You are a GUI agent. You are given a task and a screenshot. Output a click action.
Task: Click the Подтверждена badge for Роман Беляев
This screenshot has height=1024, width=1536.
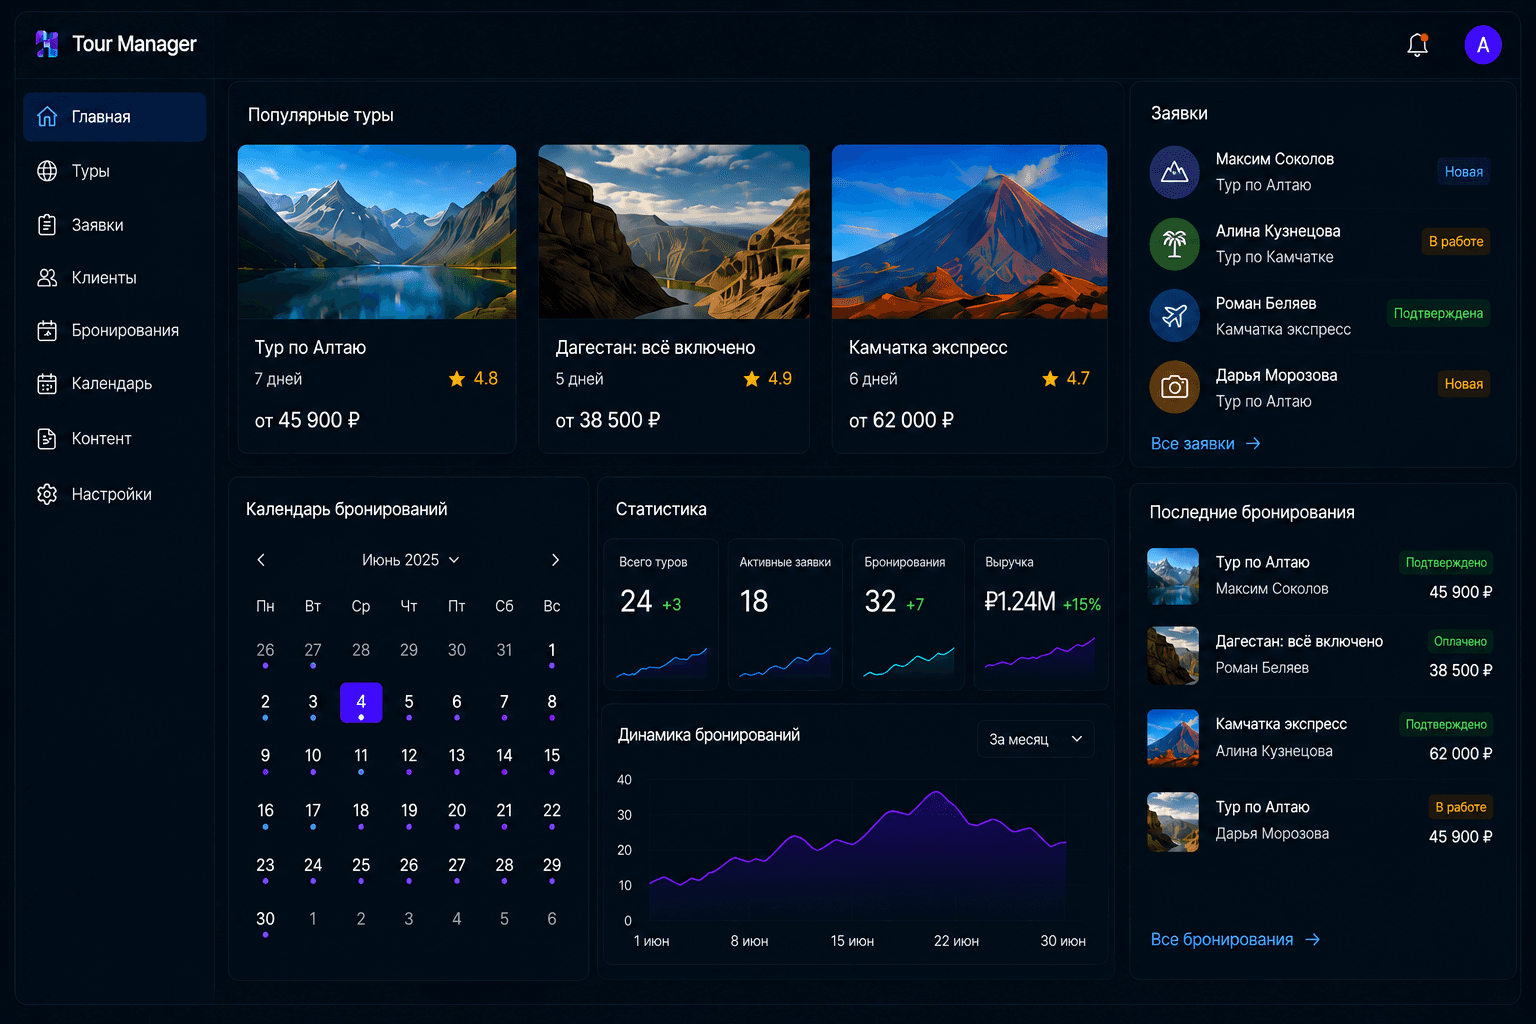coord(1438,314)
